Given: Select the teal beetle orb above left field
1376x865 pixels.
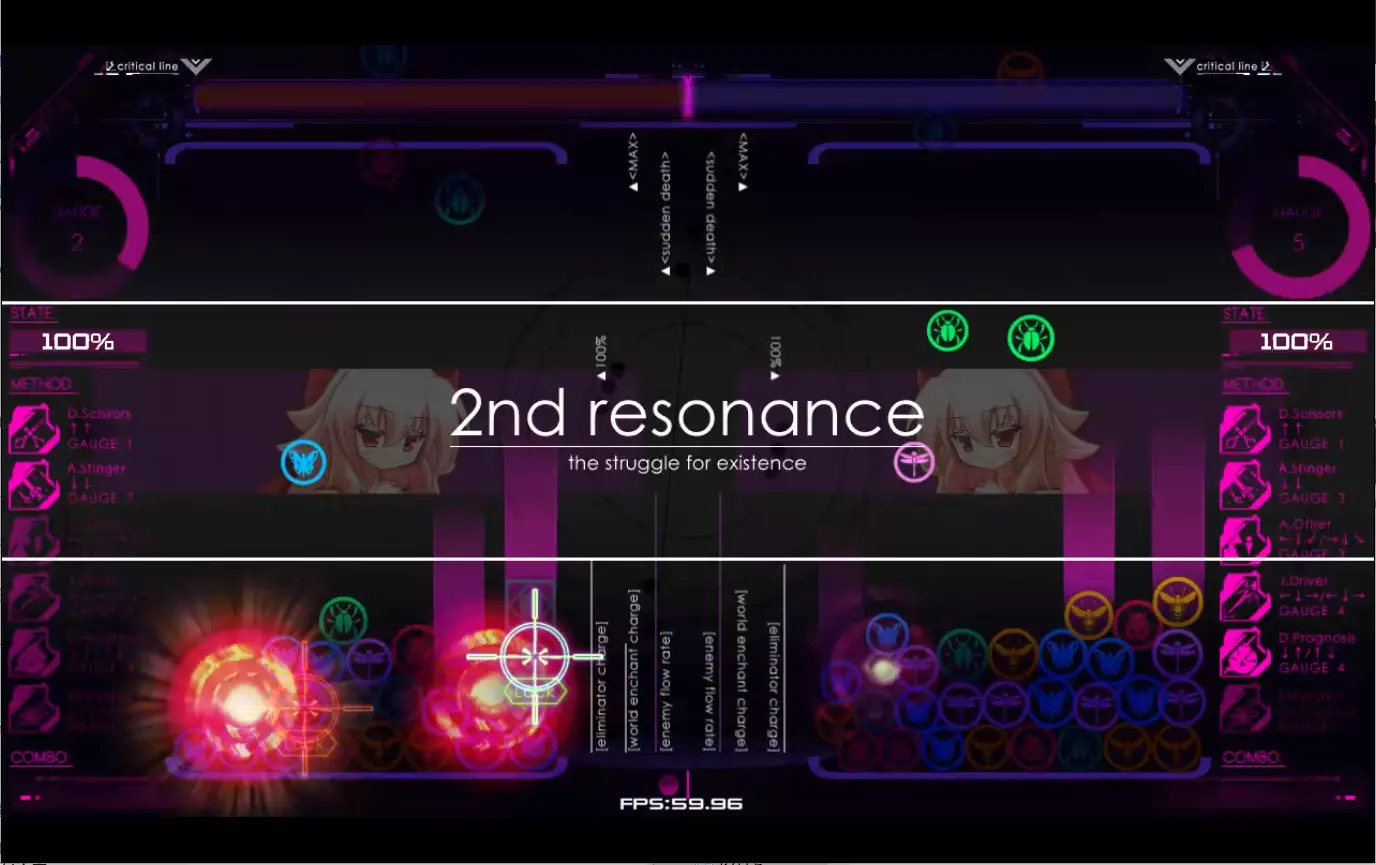Looking at the screenshot, I should pos(460,200).
